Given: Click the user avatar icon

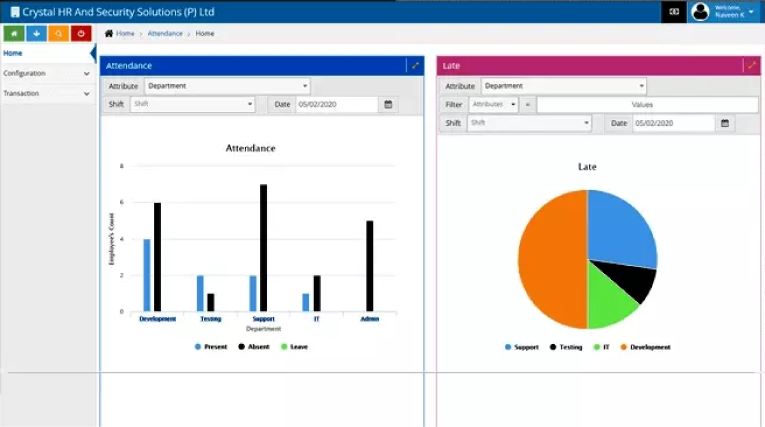Looking at the screenshot, I should [700, 11].
